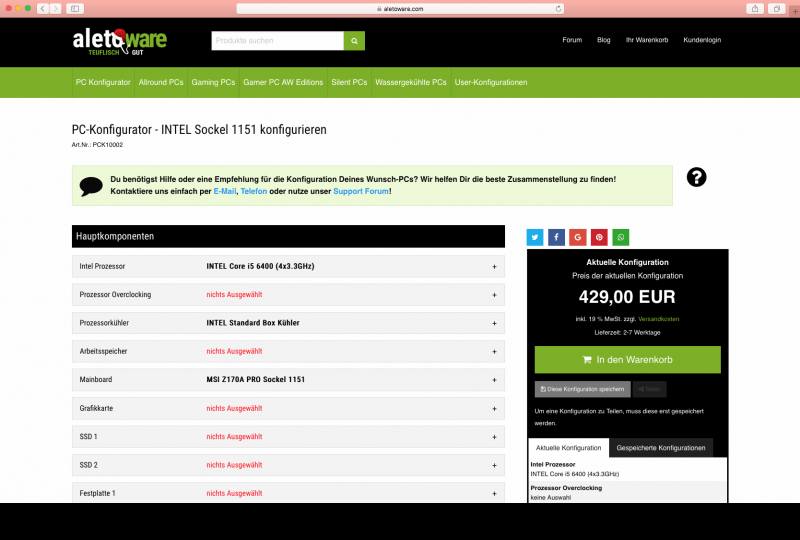Show all Safari tabs
Viewport: 800px width, 540px height.
point(777,9)
